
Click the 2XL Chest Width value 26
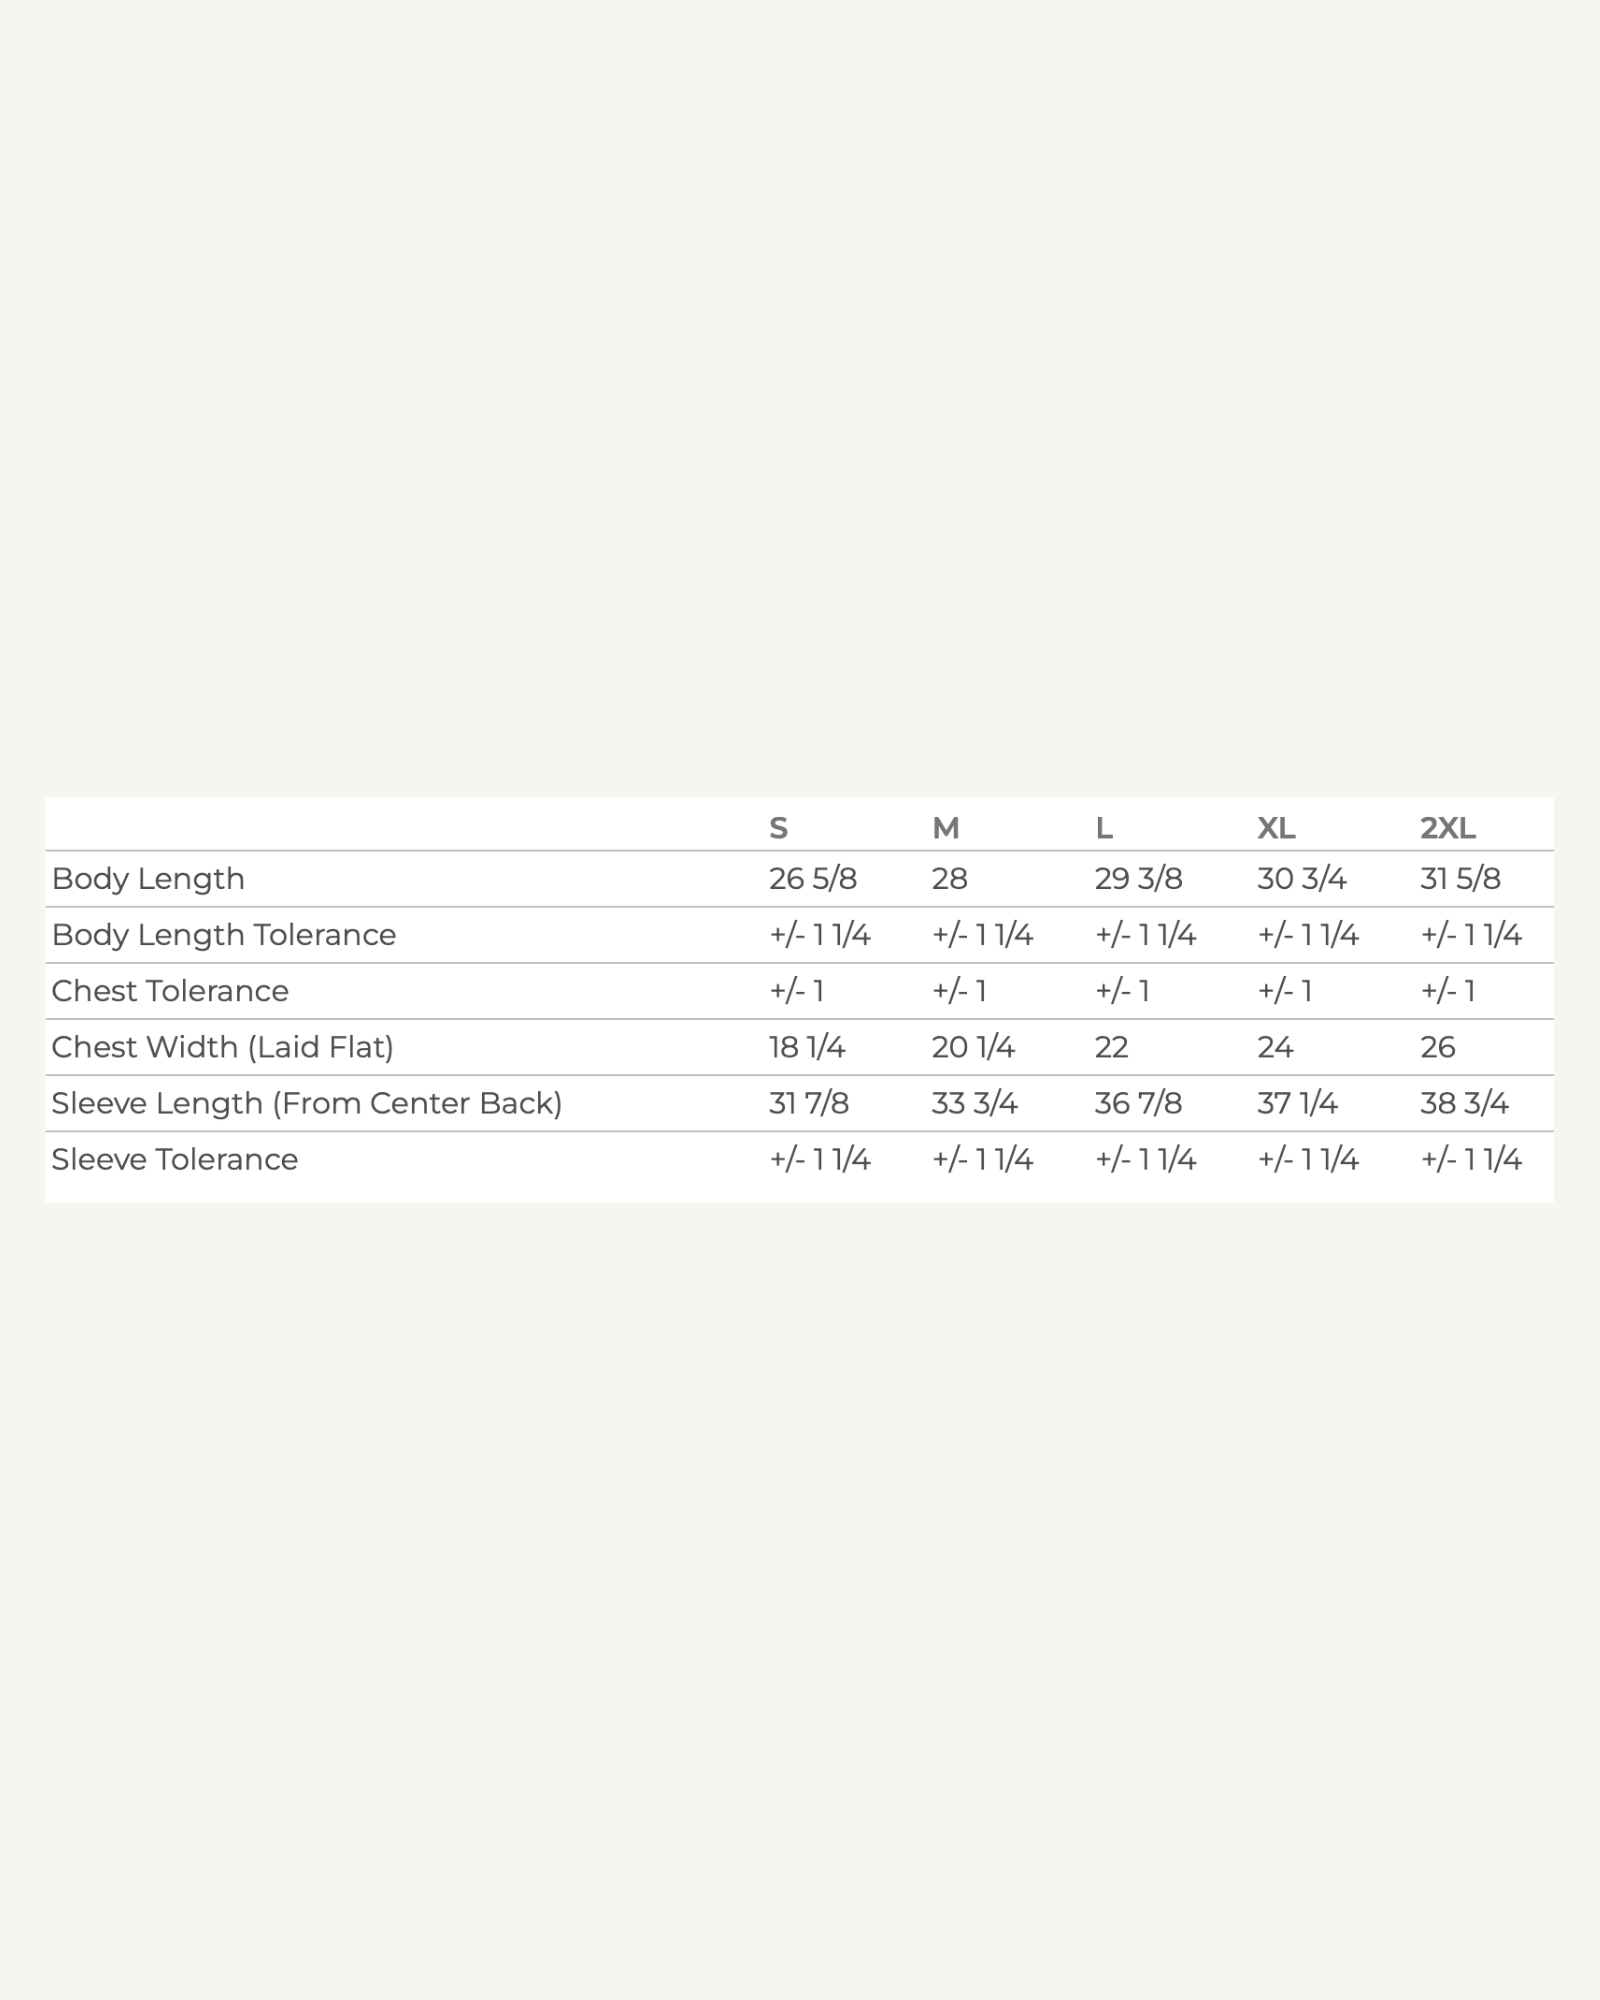[1437, 1047]
